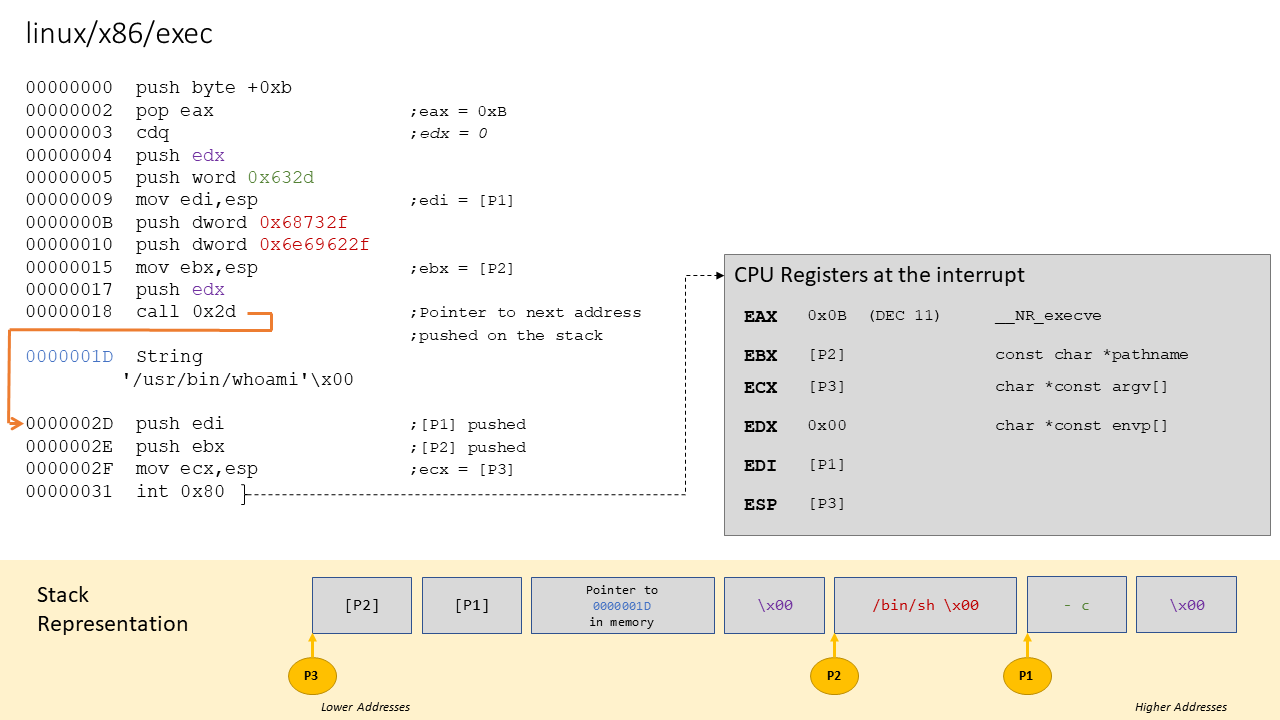This screenshot has width=1280, height=720.
Task: Click 'const char *pathname' description
Action: [1091, 355]
